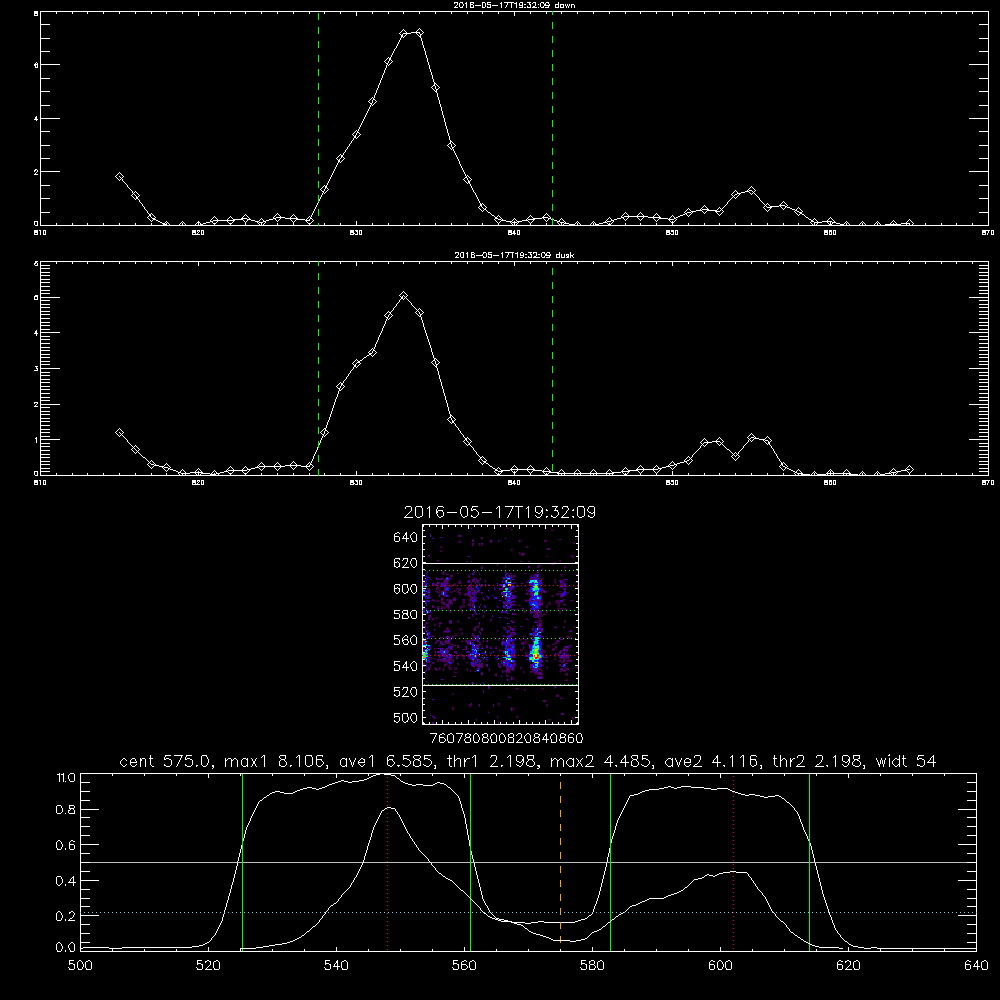The width and height of the screenshot is (1000, 1000).
Task: Click the green vertical line near 614 in the bottom plot
Action: click(x=809, y=862)
